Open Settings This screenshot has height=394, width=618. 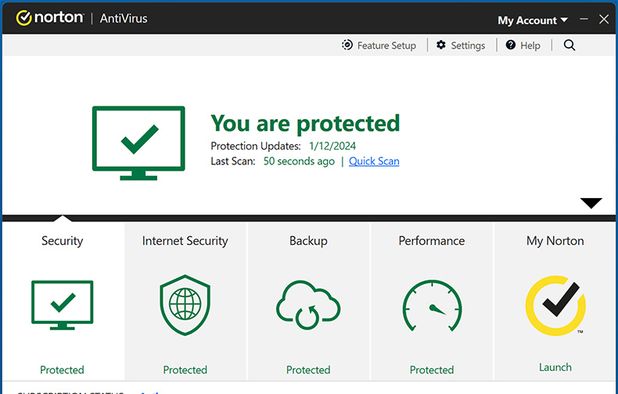pyautogui.click(x=461, y=45)
